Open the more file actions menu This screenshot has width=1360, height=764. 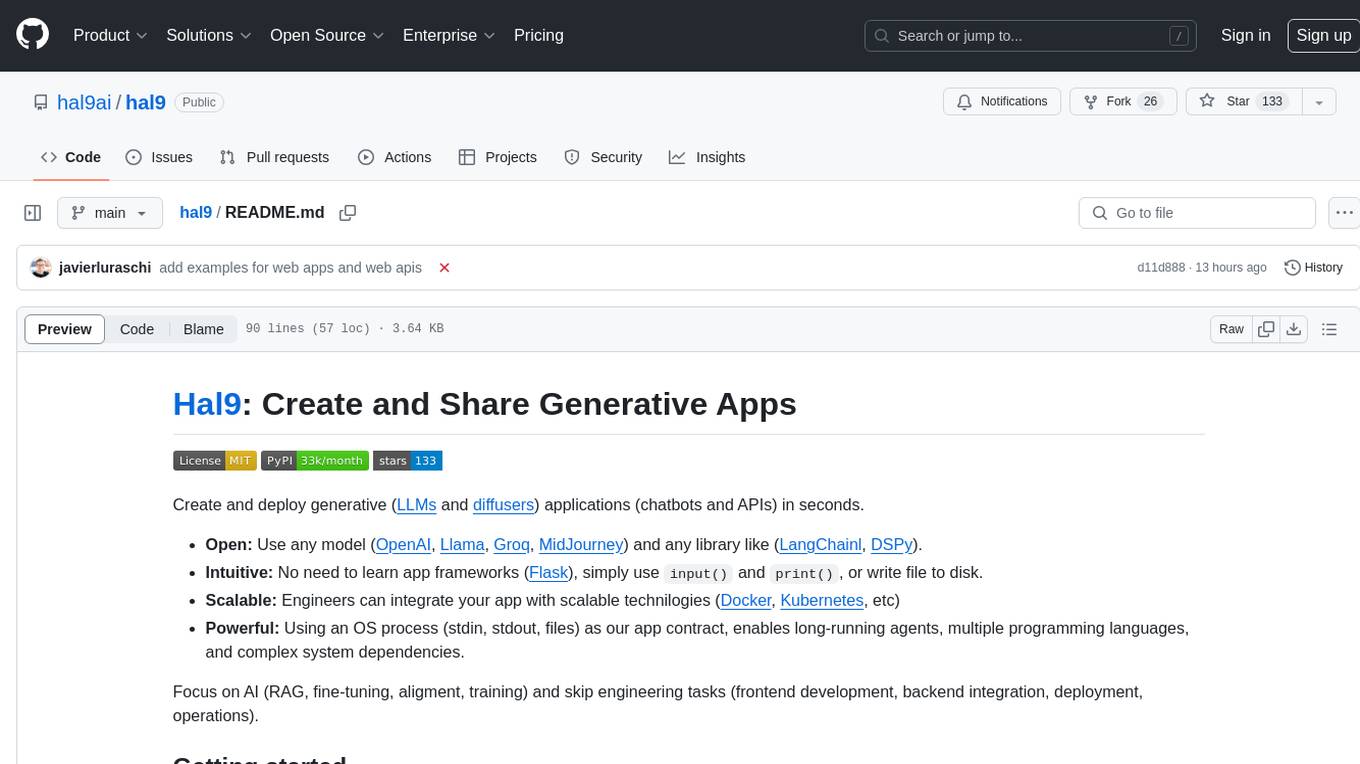click(x=1344, y=213)
